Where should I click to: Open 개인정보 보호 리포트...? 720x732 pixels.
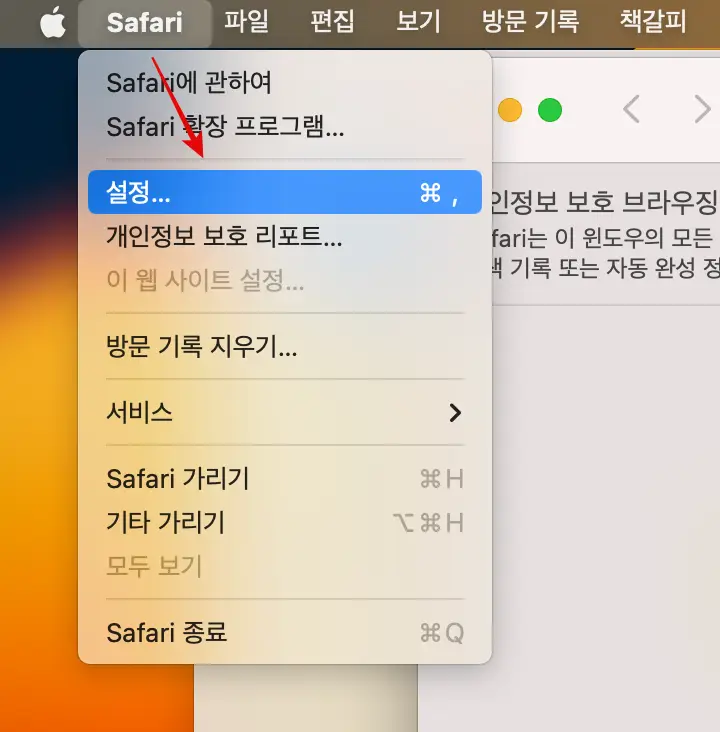[285, 236]
